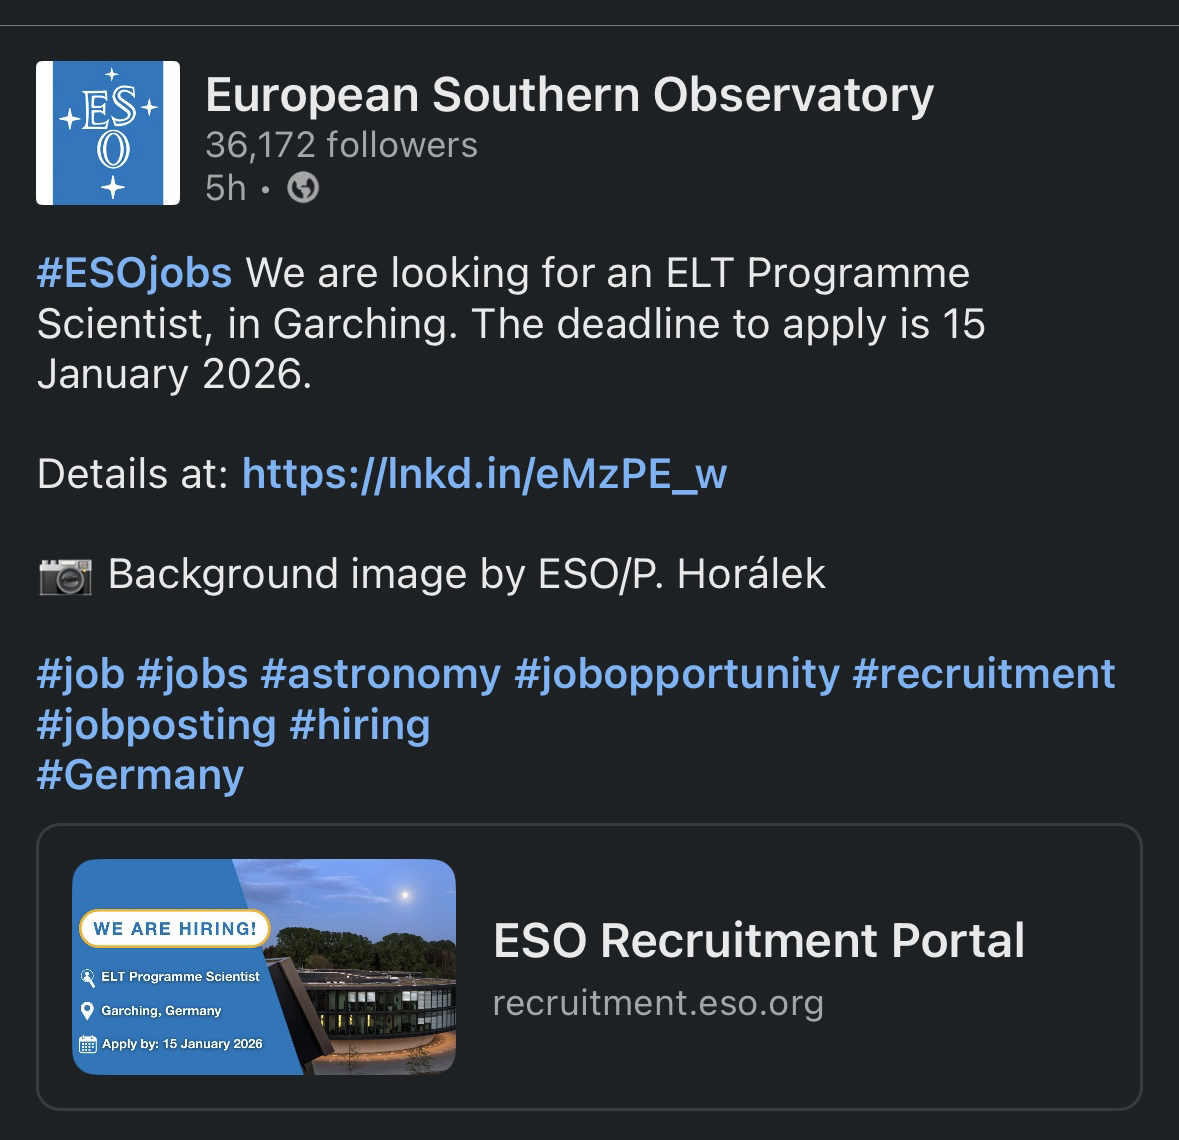Click the 36,172 followers text
Image resolution: width=1179 pixels, height=1140 pixels.
(x=341, y=146)
